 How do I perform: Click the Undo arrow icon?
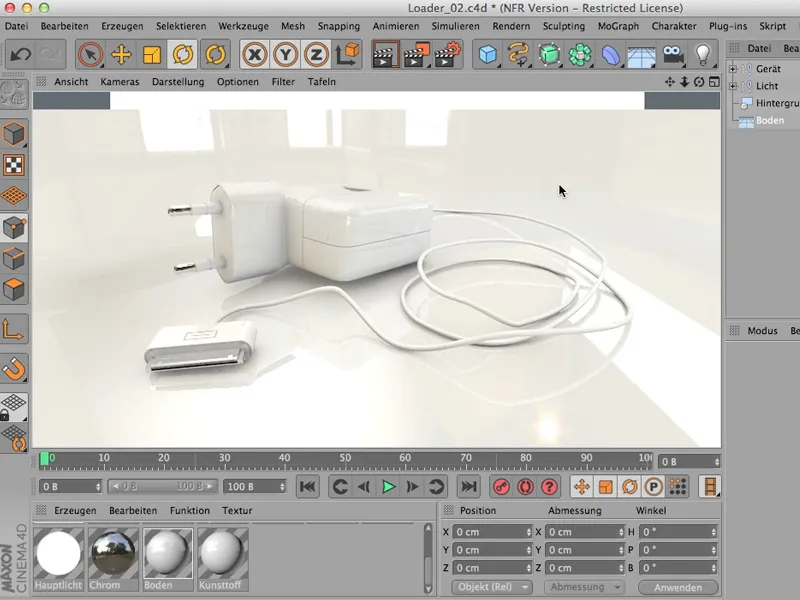point(20,54)
